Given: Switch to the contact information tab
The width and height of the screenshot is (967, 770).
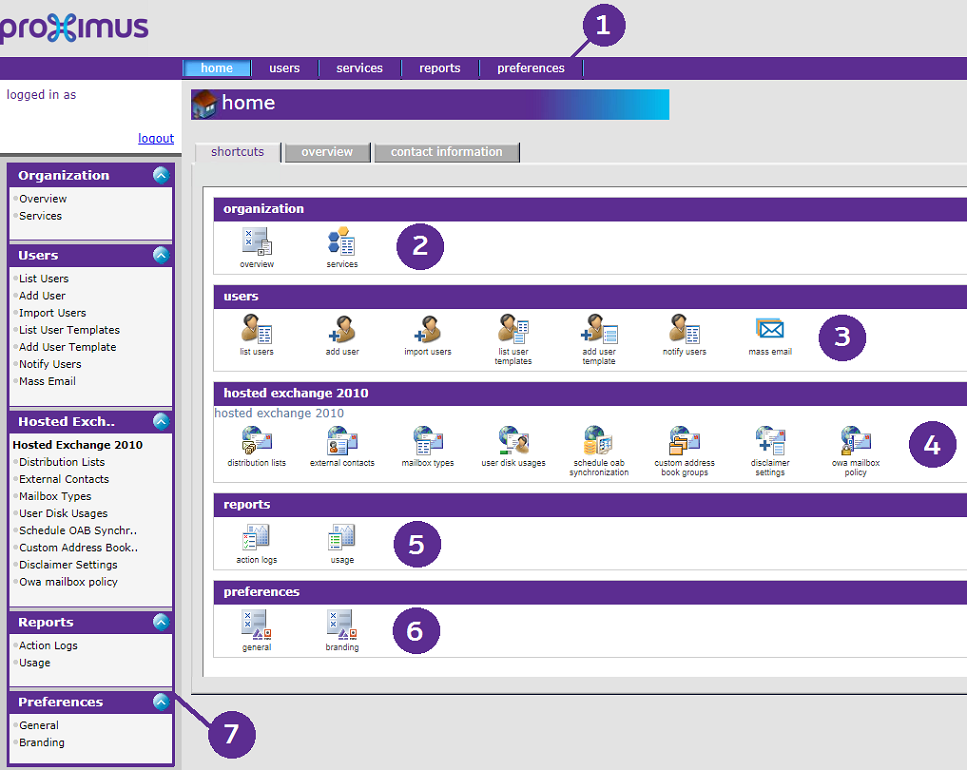Looking at the screenshot, I should click(446, 152).
